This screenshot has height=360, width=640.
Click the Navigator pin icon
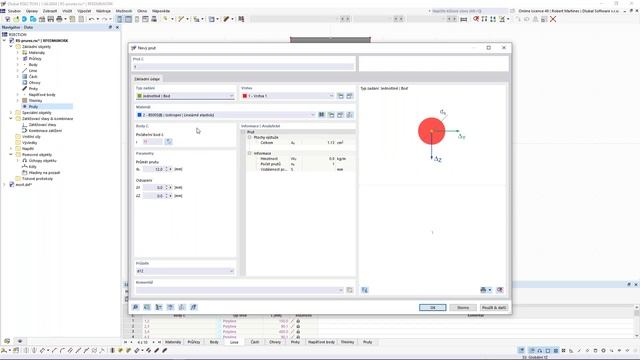coord(110,27)
